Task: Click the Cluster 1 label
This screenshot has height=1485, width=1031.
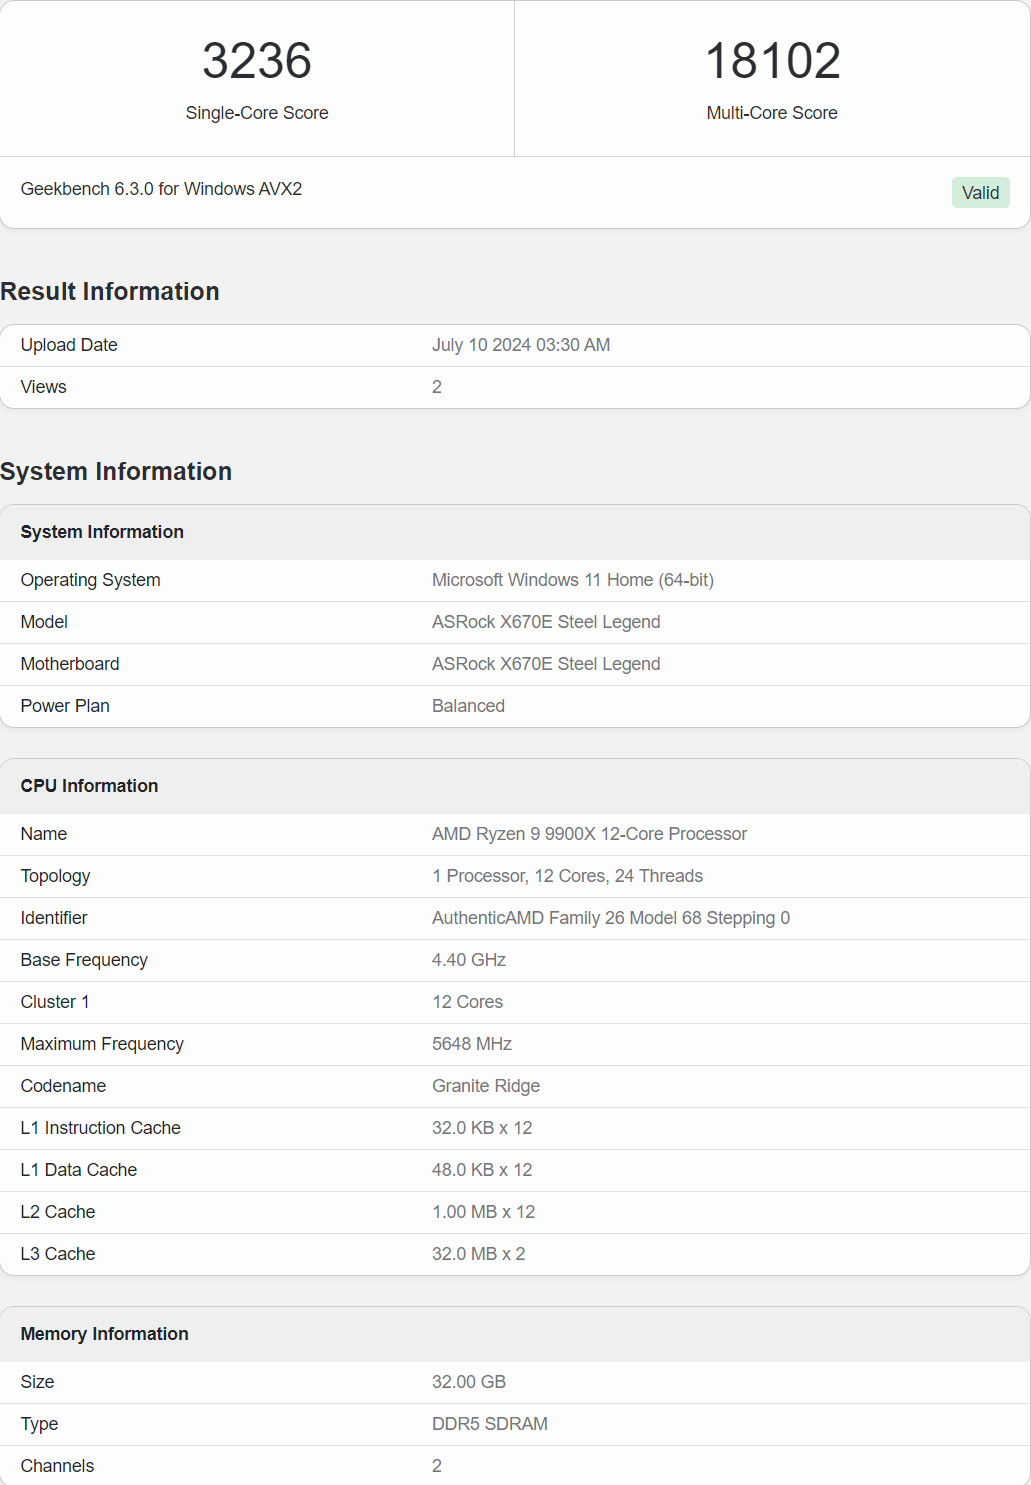Action: [x=55, y=1002]
